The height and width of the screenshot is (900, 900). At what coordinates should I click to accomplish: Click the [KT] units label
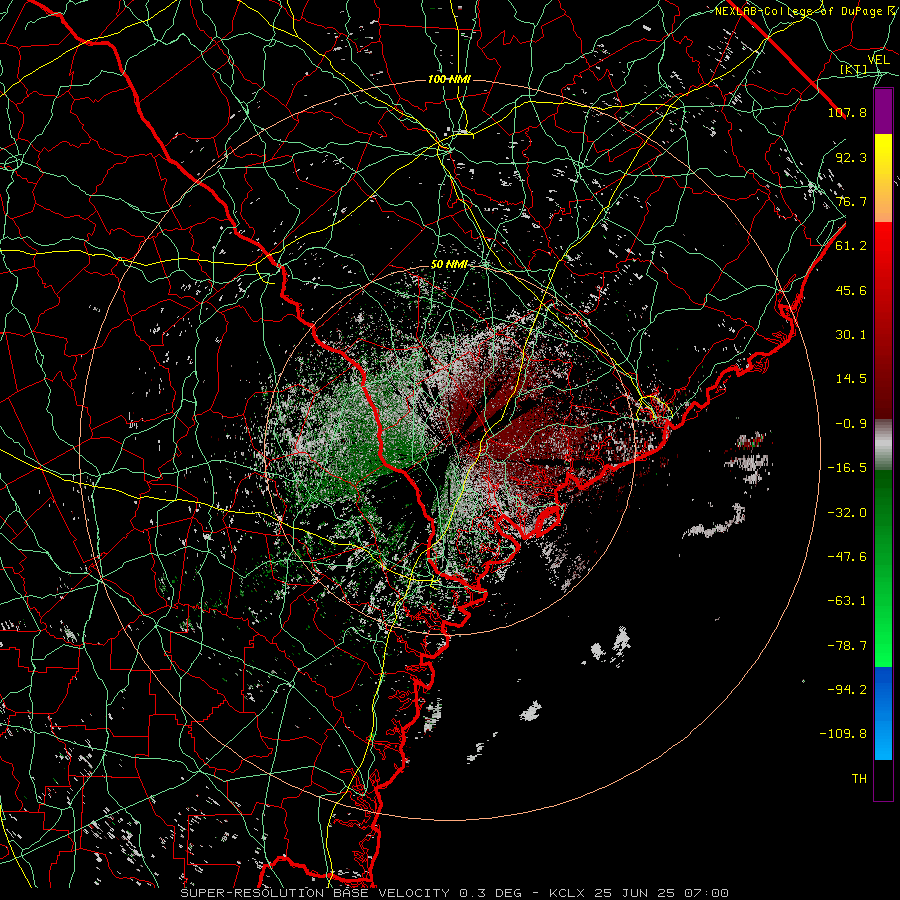[853, 69]
